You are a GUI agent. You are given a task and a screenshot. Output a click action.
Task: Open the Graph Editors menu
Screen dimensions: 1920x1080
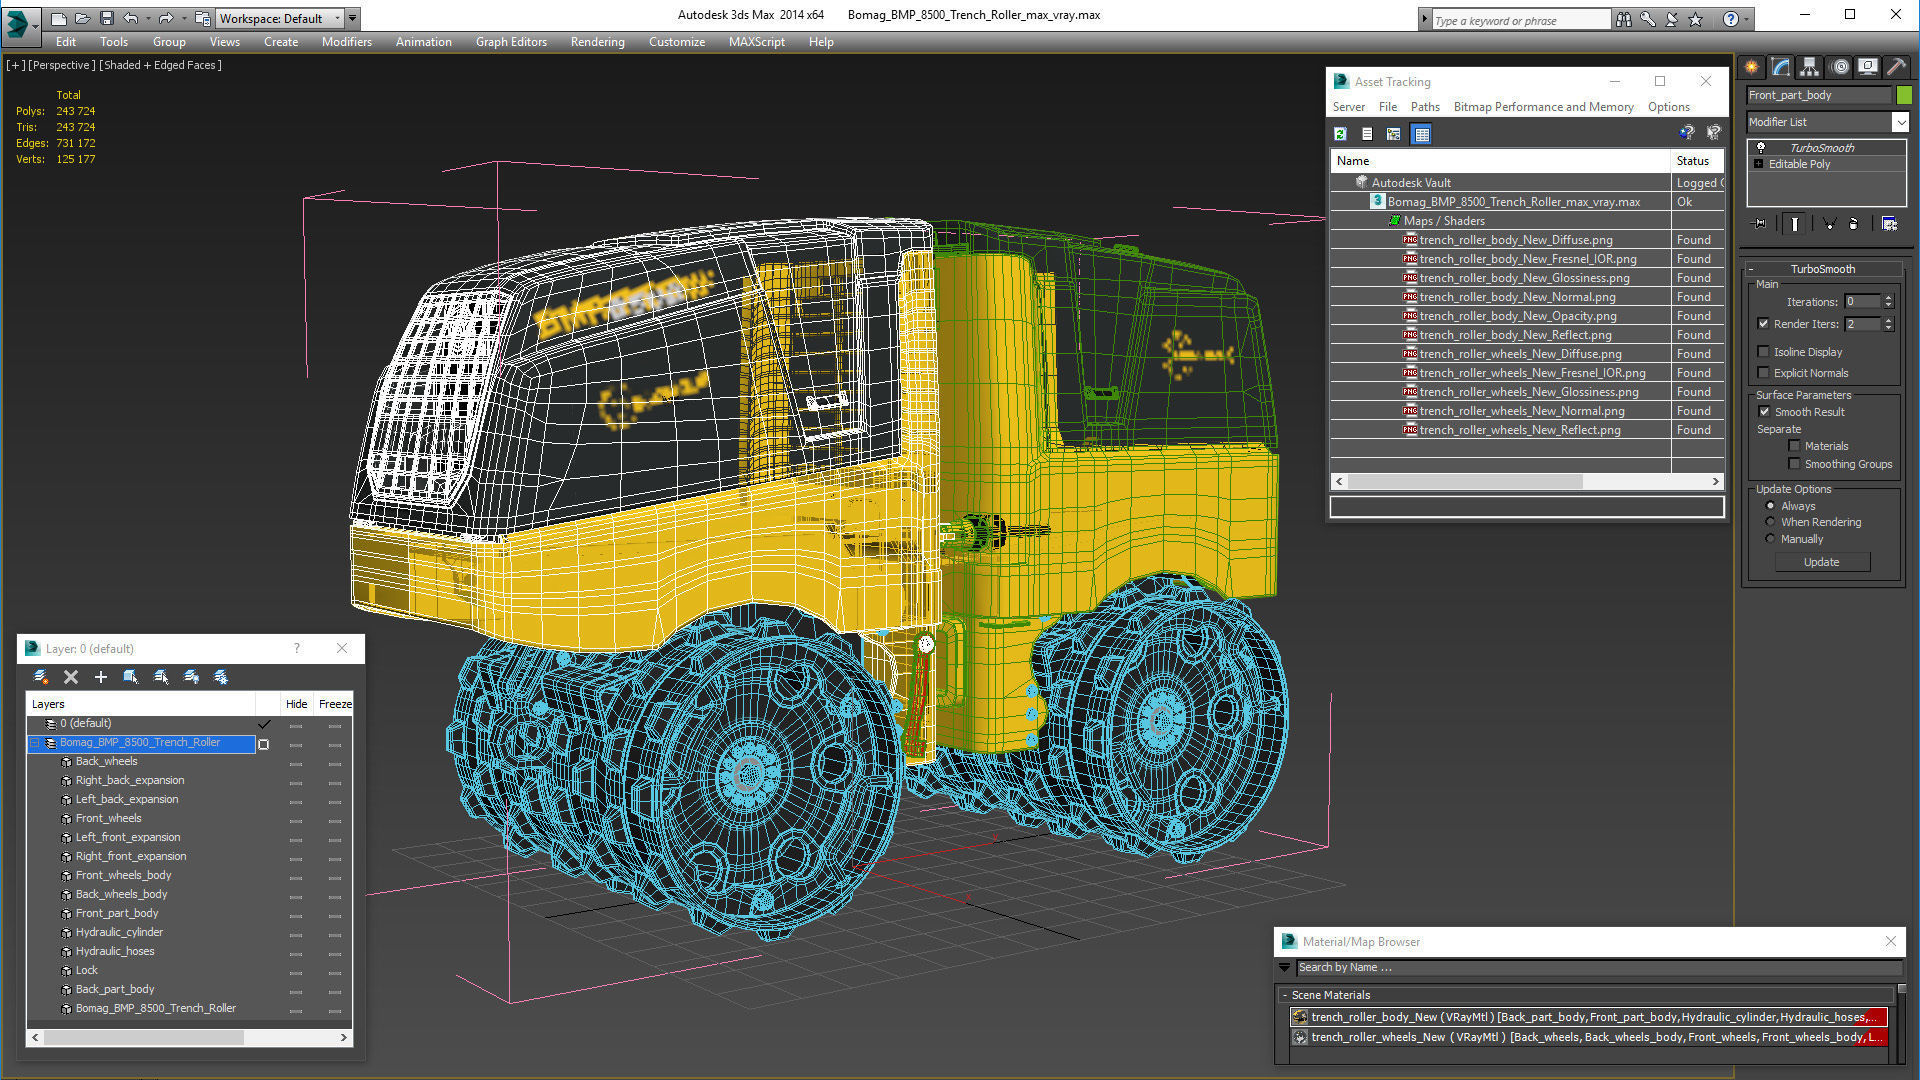tap(511, 42)
